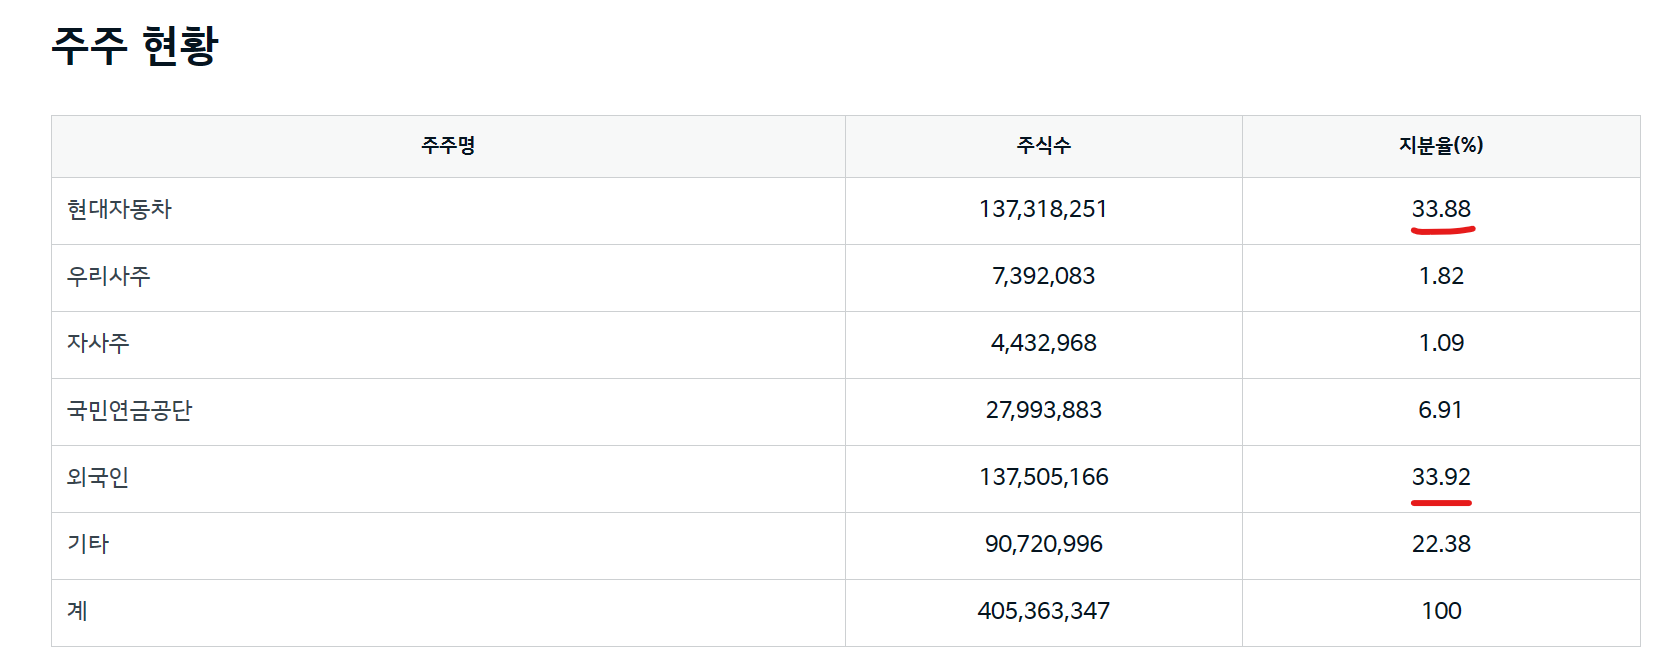Select the 6.91 ownership percentage
This screenshot has width=1675, height=667.
1440,411
